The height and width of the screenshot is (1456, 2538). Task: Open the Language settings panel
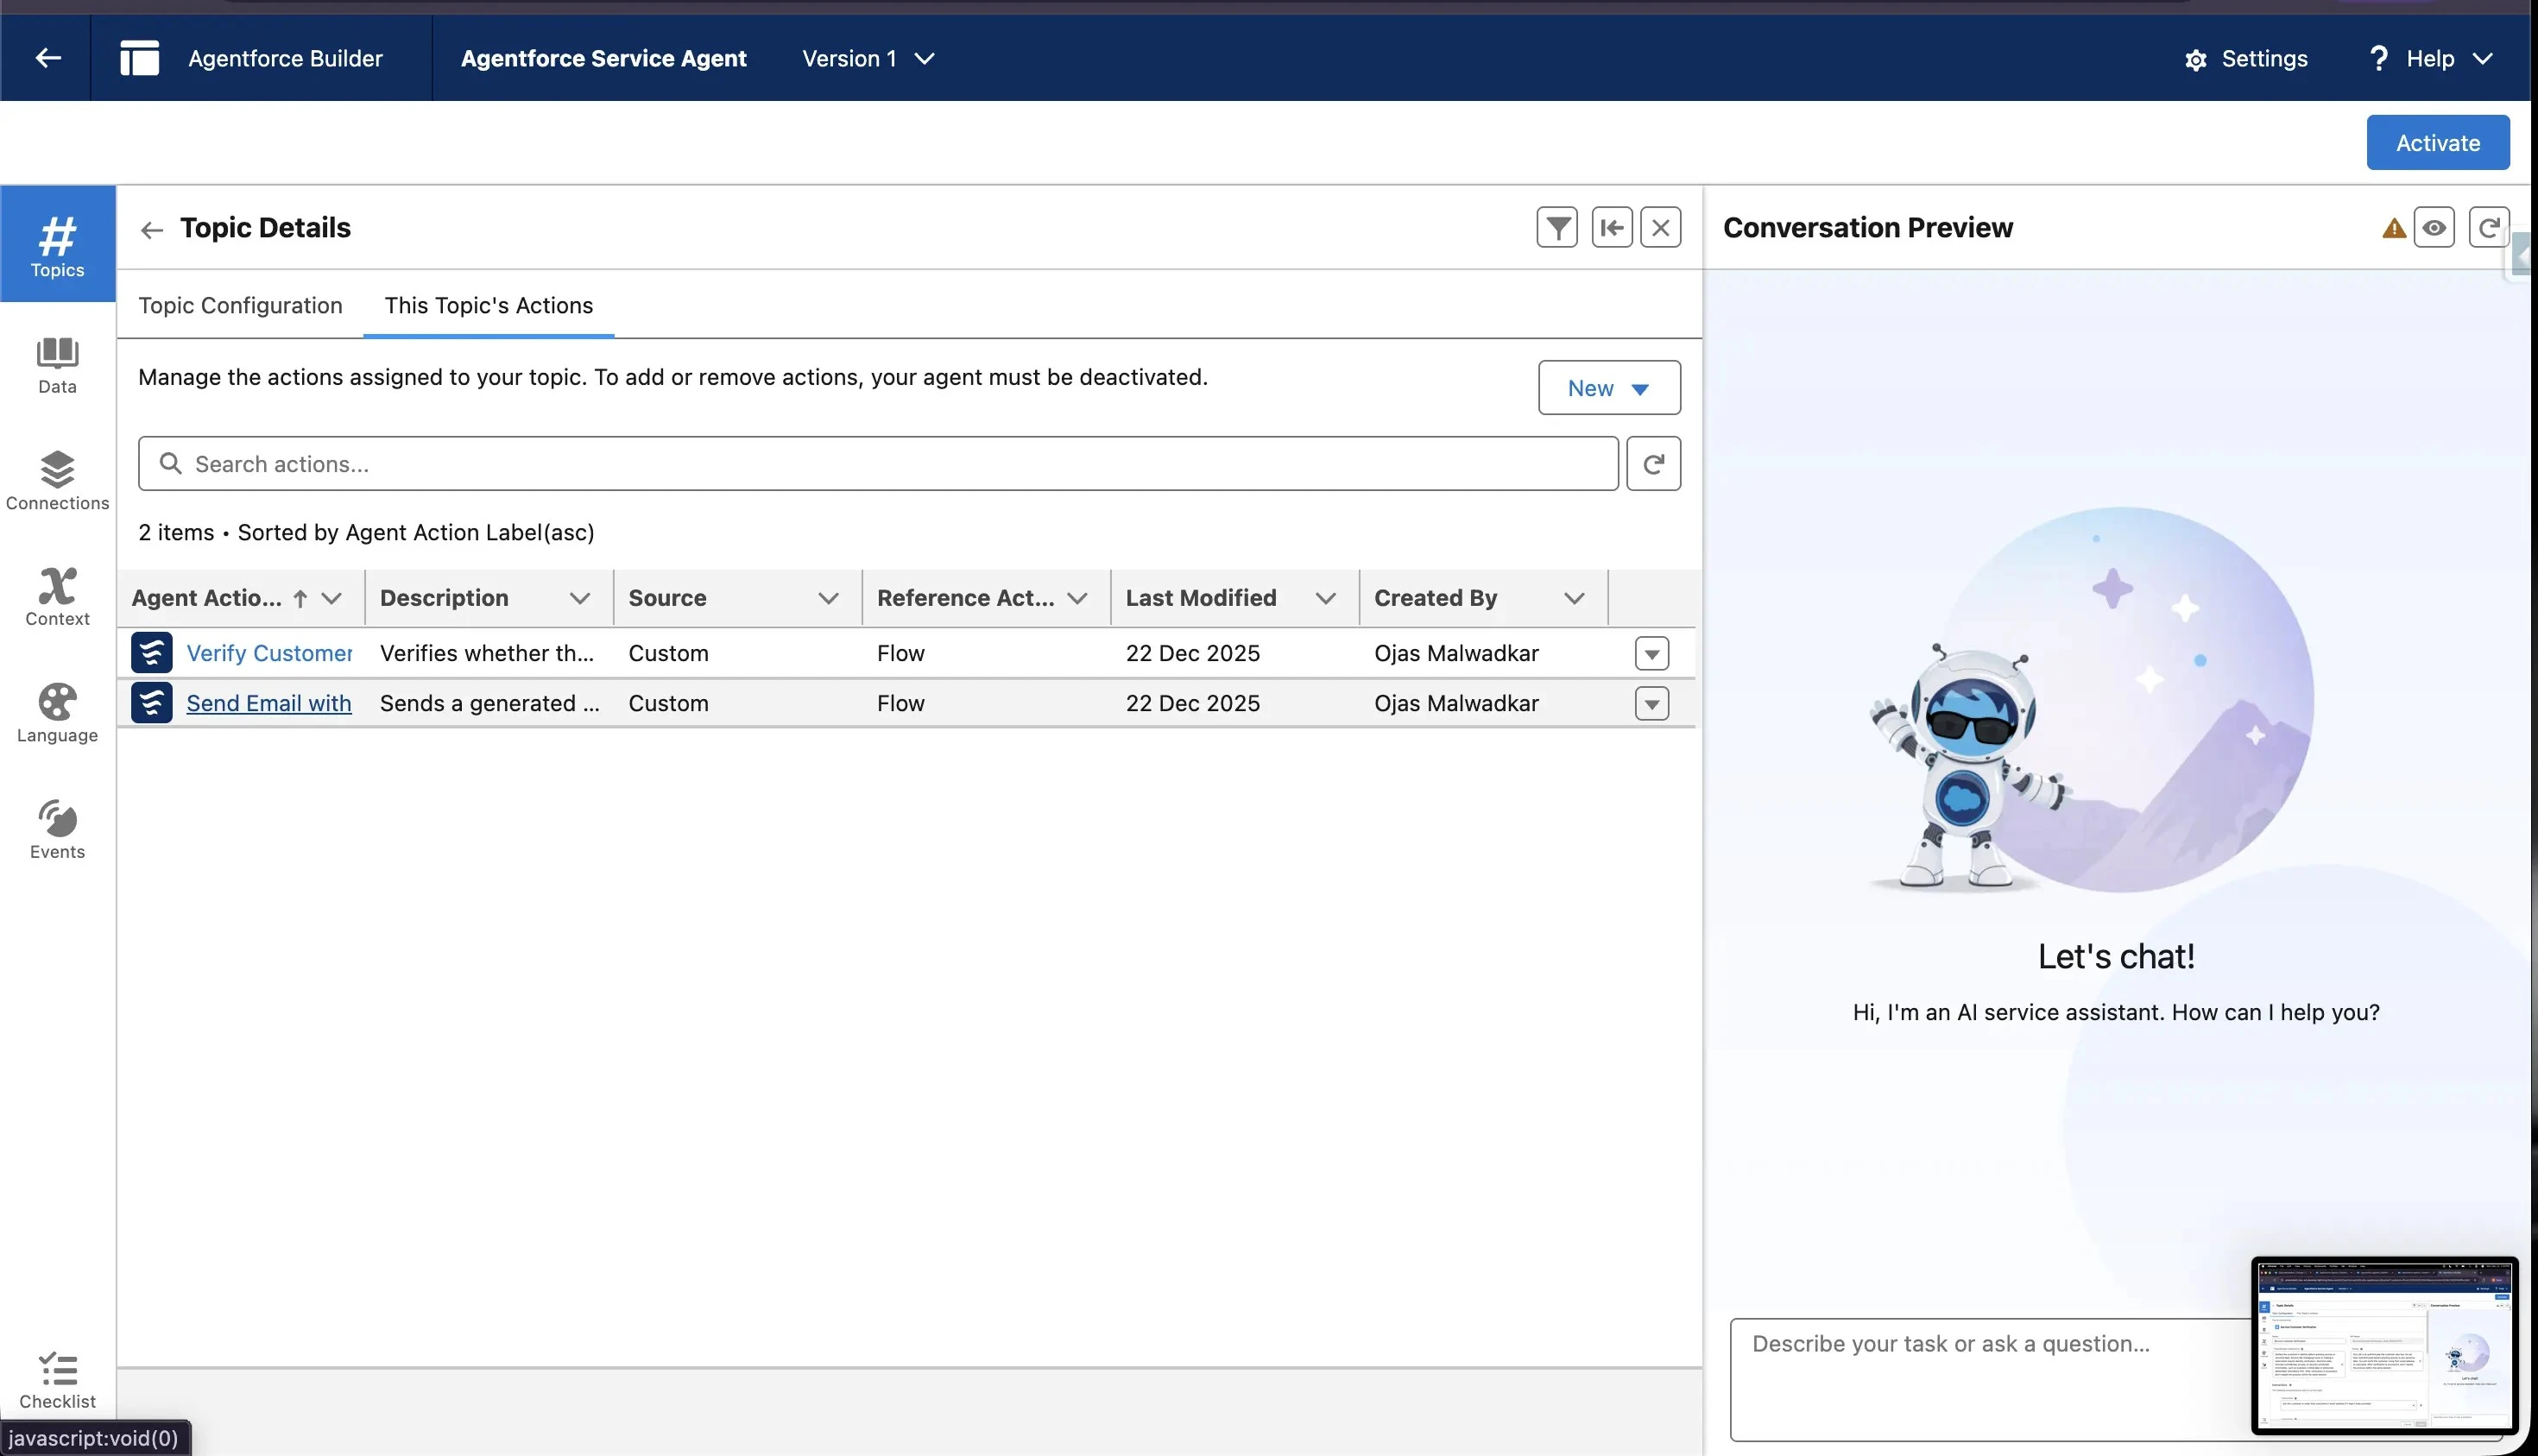pos(57,714)
